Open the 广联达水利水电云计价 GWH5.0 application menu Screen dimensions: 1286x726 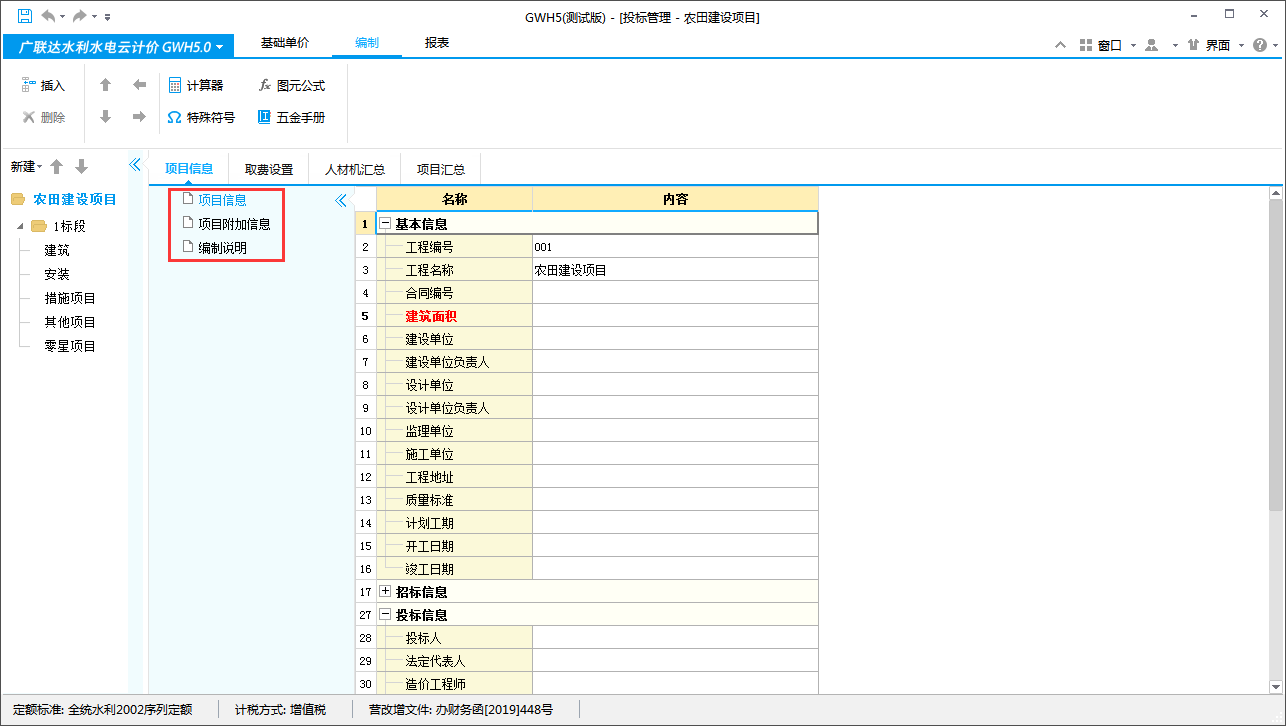click(x=119, y=46)
